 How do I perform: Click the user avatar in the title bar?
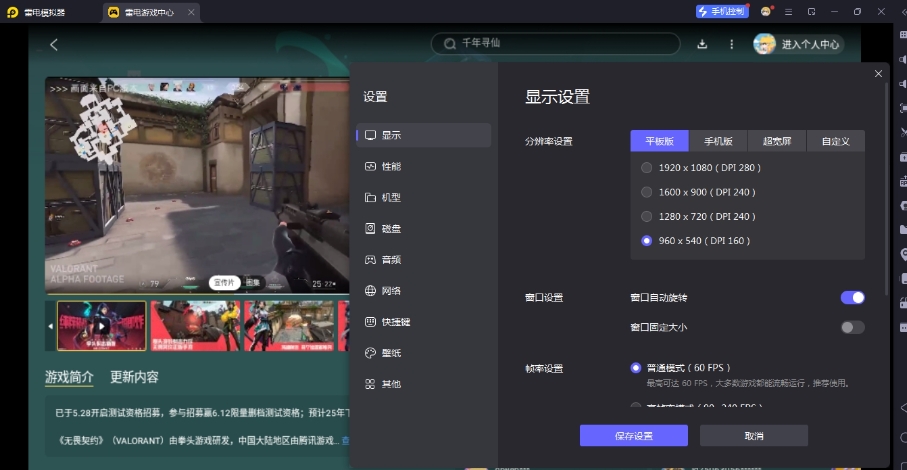pos(766,12)
